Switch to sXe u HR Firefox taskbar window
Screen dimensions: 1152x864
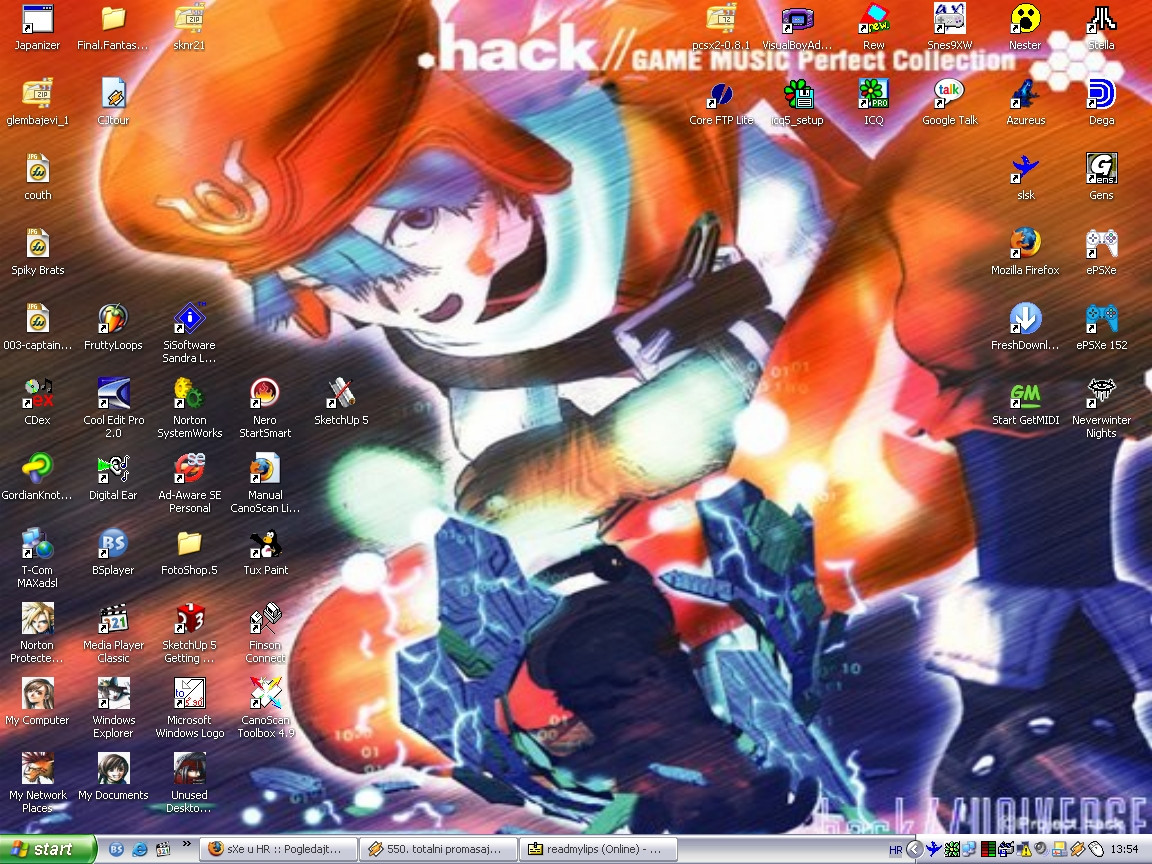(278, 849)
